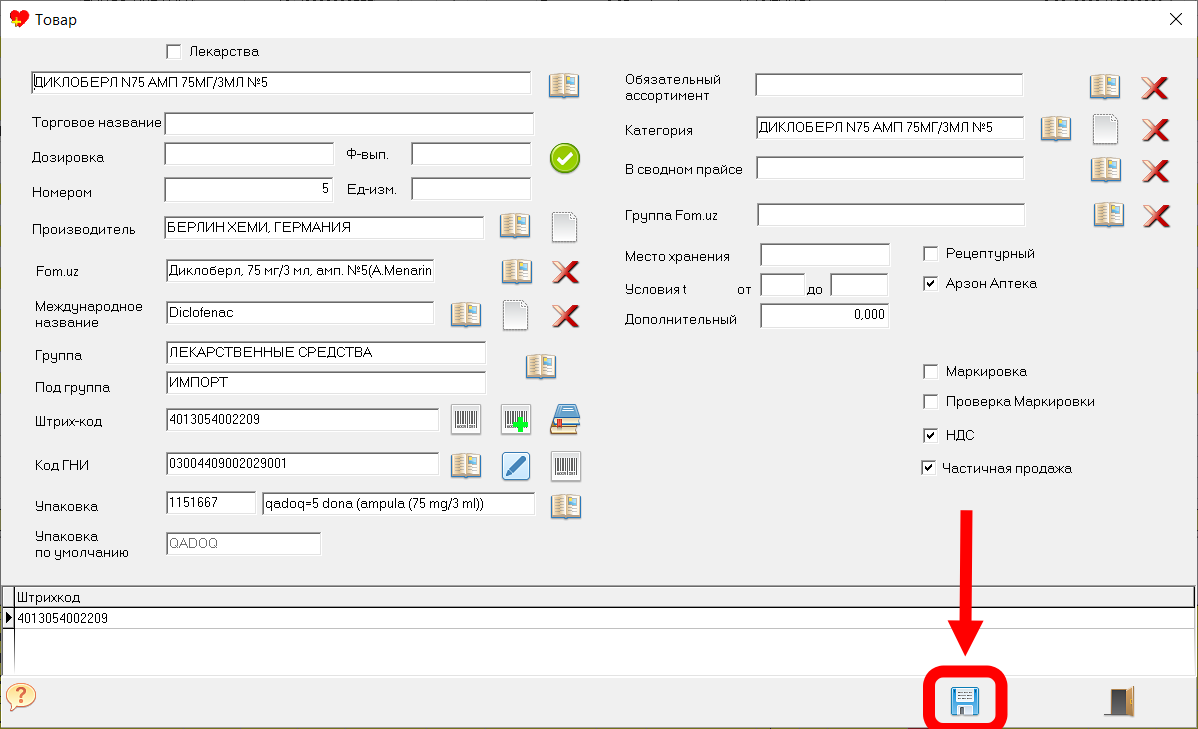Screen dimensions: 1198x729
Task: Click new page icon for Международное название
Action: 515,315
